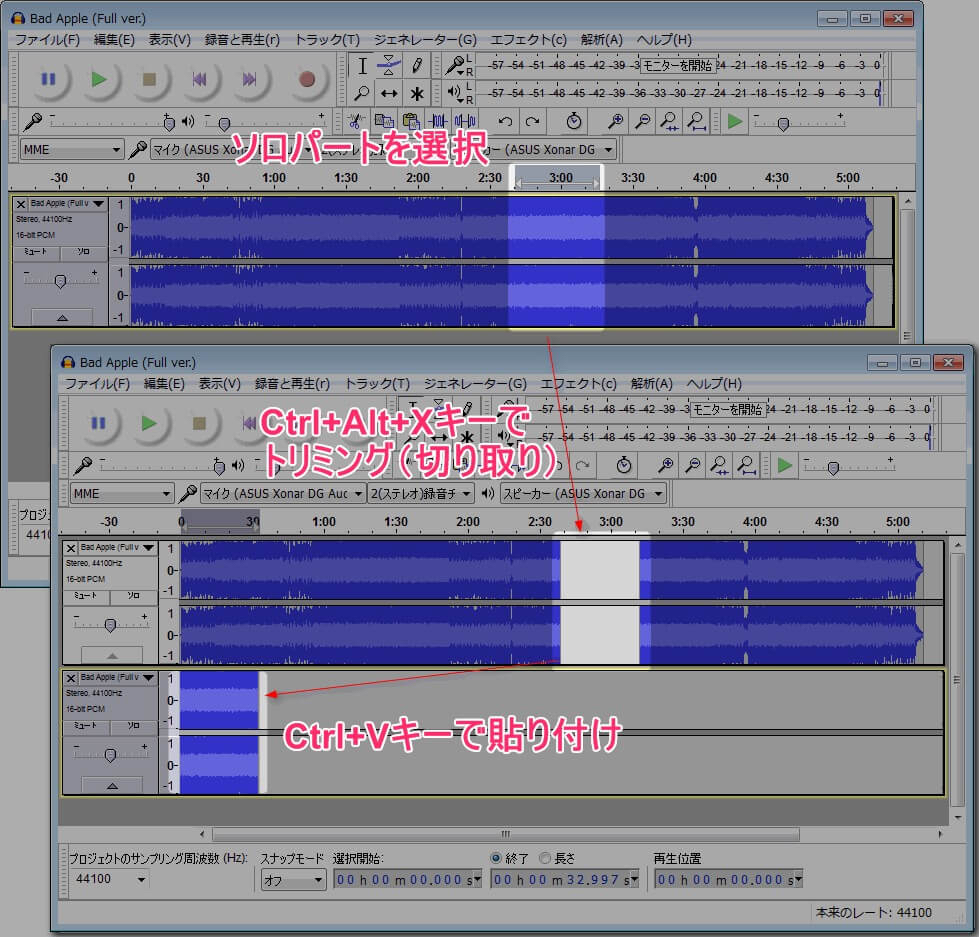Open エフェクト(c) menu in front window
The width and height of the screenshot is (979, 937).
click(578, 383)
